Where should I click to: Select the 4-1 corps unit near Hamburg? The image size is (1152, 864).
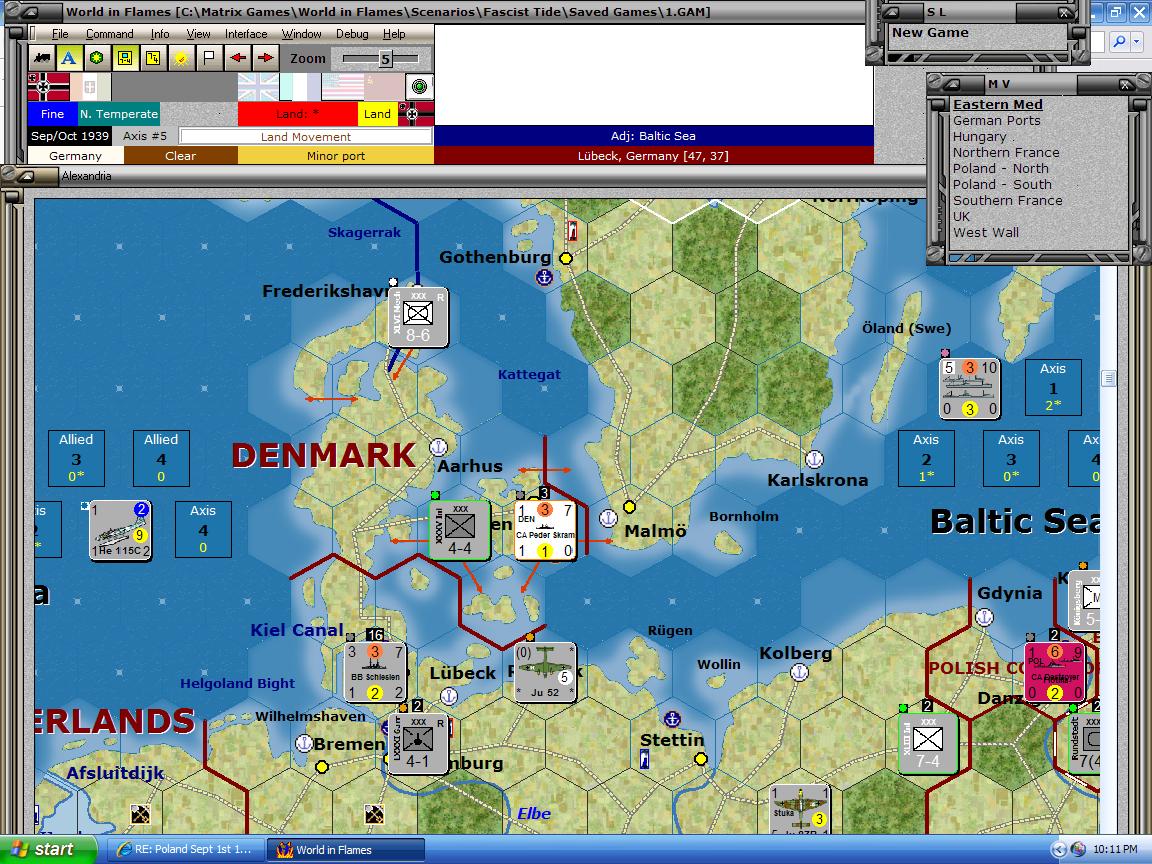pyautogui.click(x=418, y=743)
